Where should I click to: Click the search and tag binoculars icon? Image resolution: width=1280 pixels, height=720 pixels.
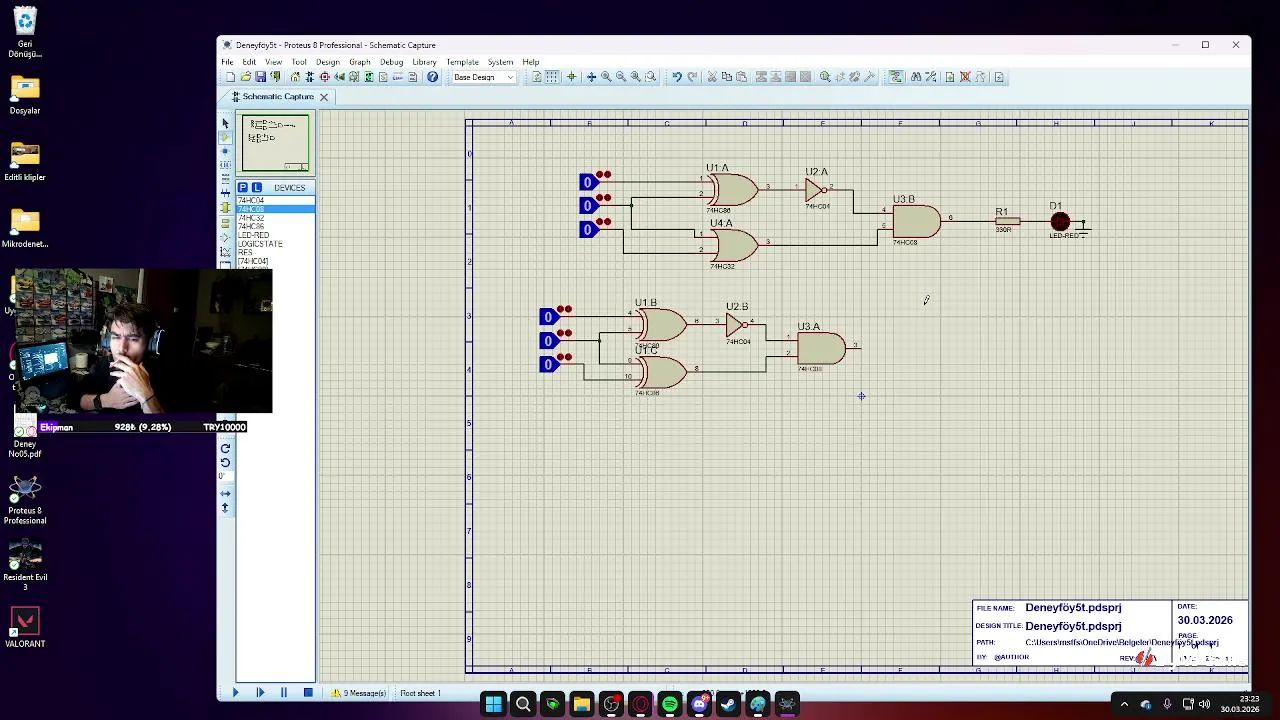click(x=916, y=77)
